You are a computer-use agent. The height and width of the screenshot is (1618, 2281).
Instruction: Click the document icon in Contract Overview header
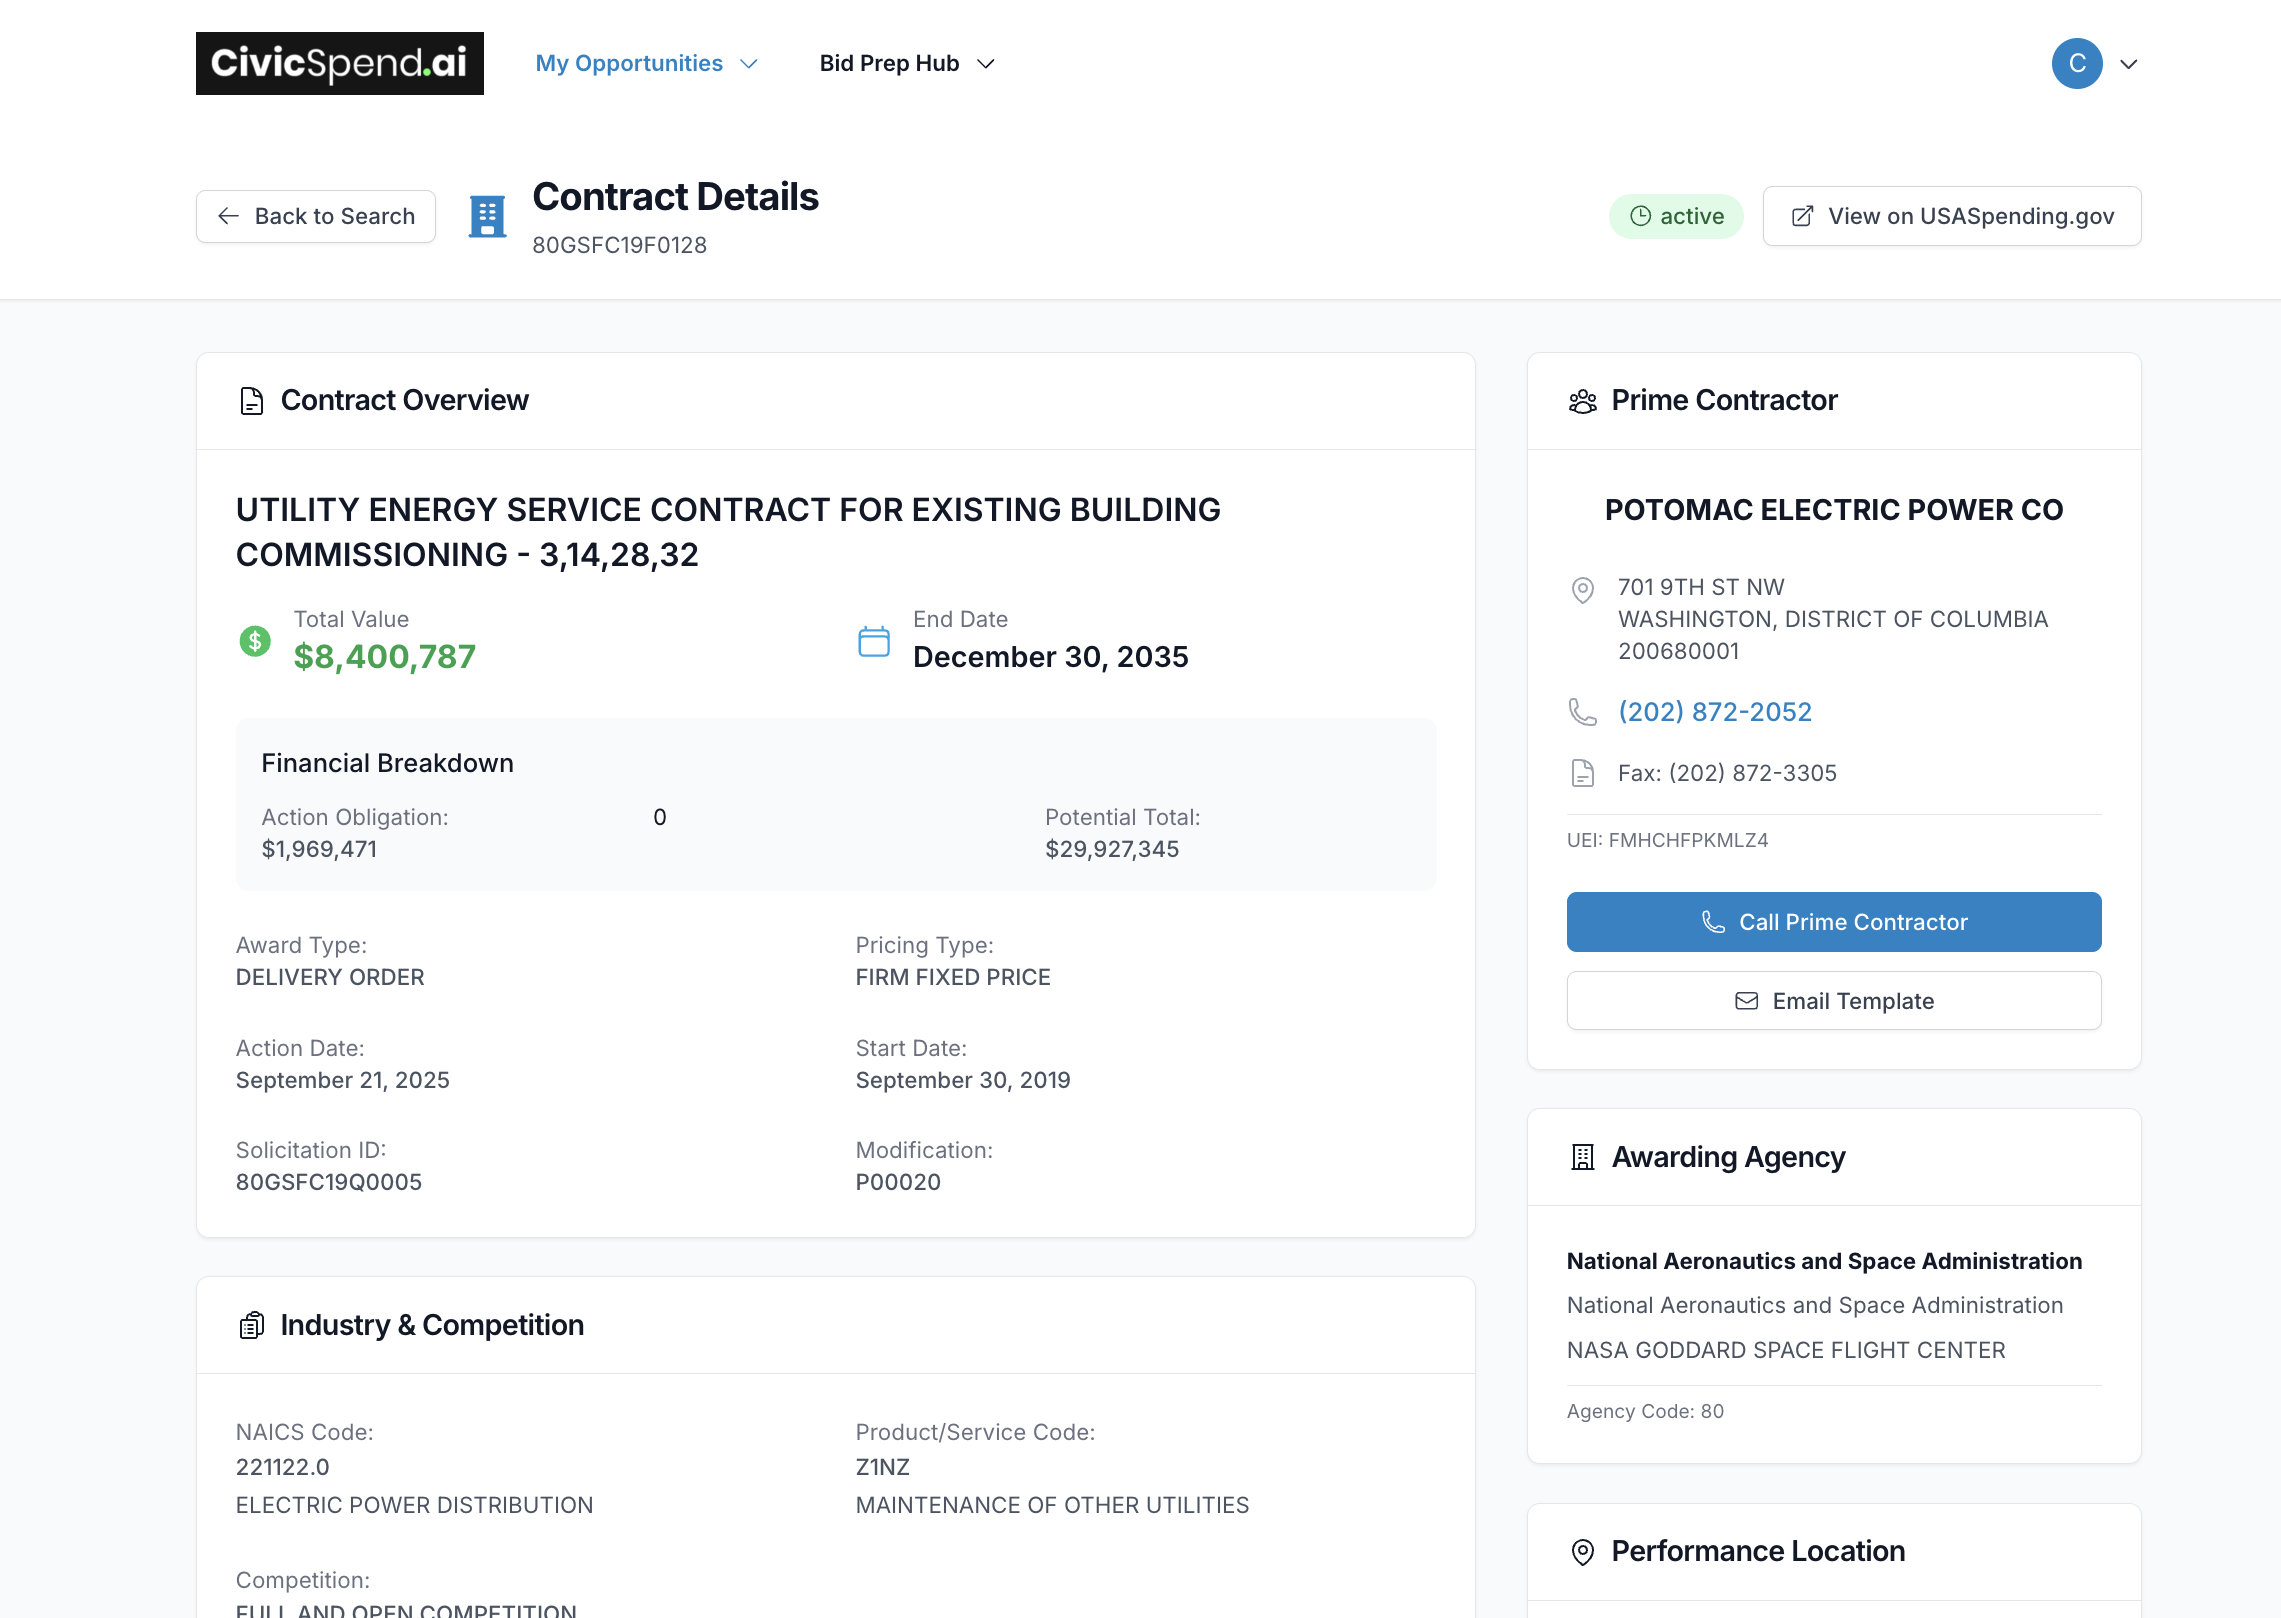point(250,400)
